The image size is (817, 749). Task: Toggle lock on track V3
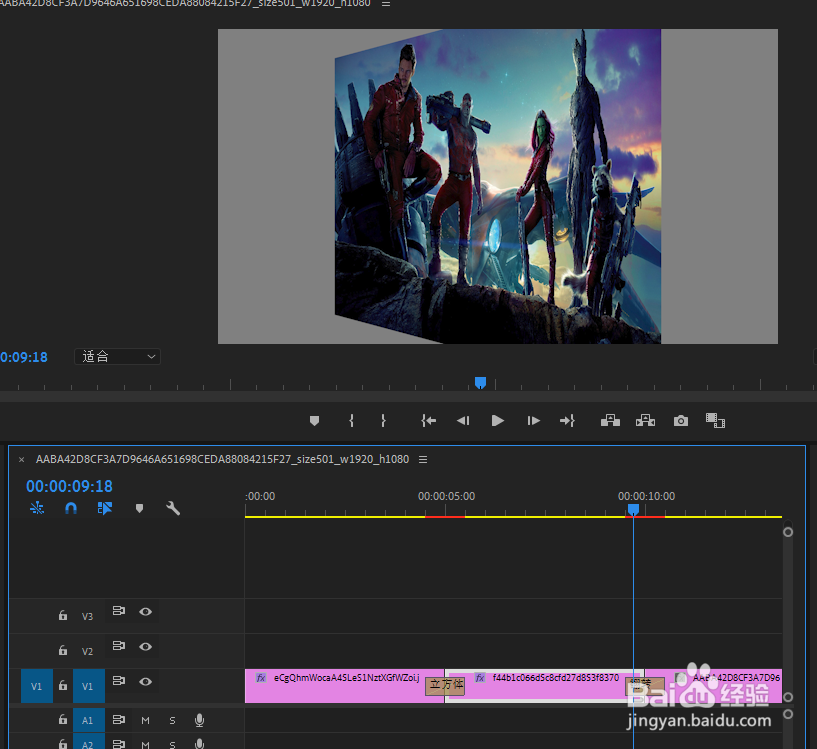pos(63,616)
